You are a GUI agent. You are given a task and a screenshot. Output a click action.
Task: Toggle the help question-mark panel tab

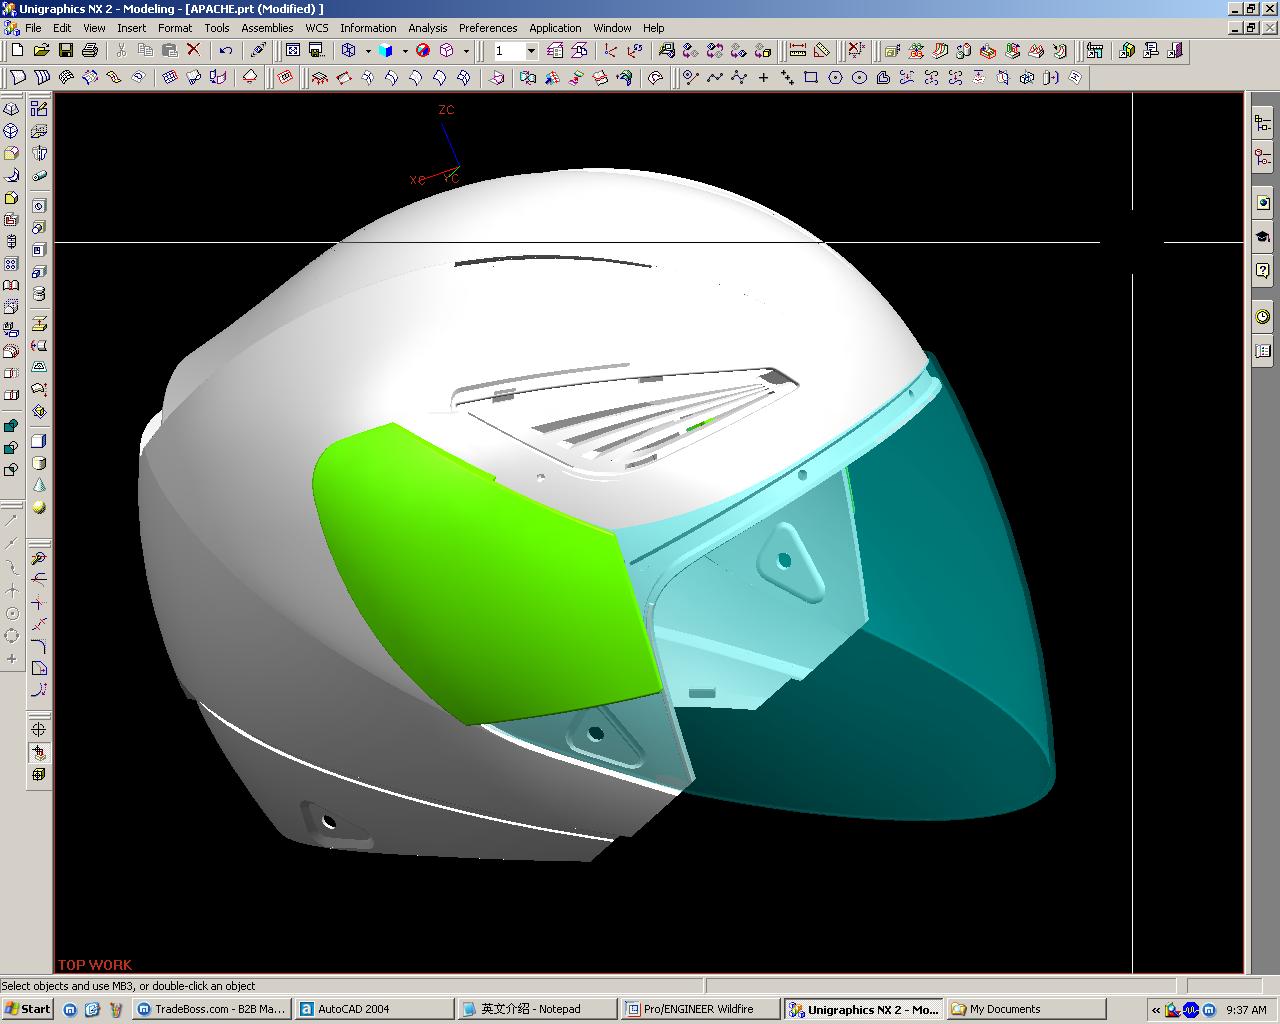[1263, 270]
